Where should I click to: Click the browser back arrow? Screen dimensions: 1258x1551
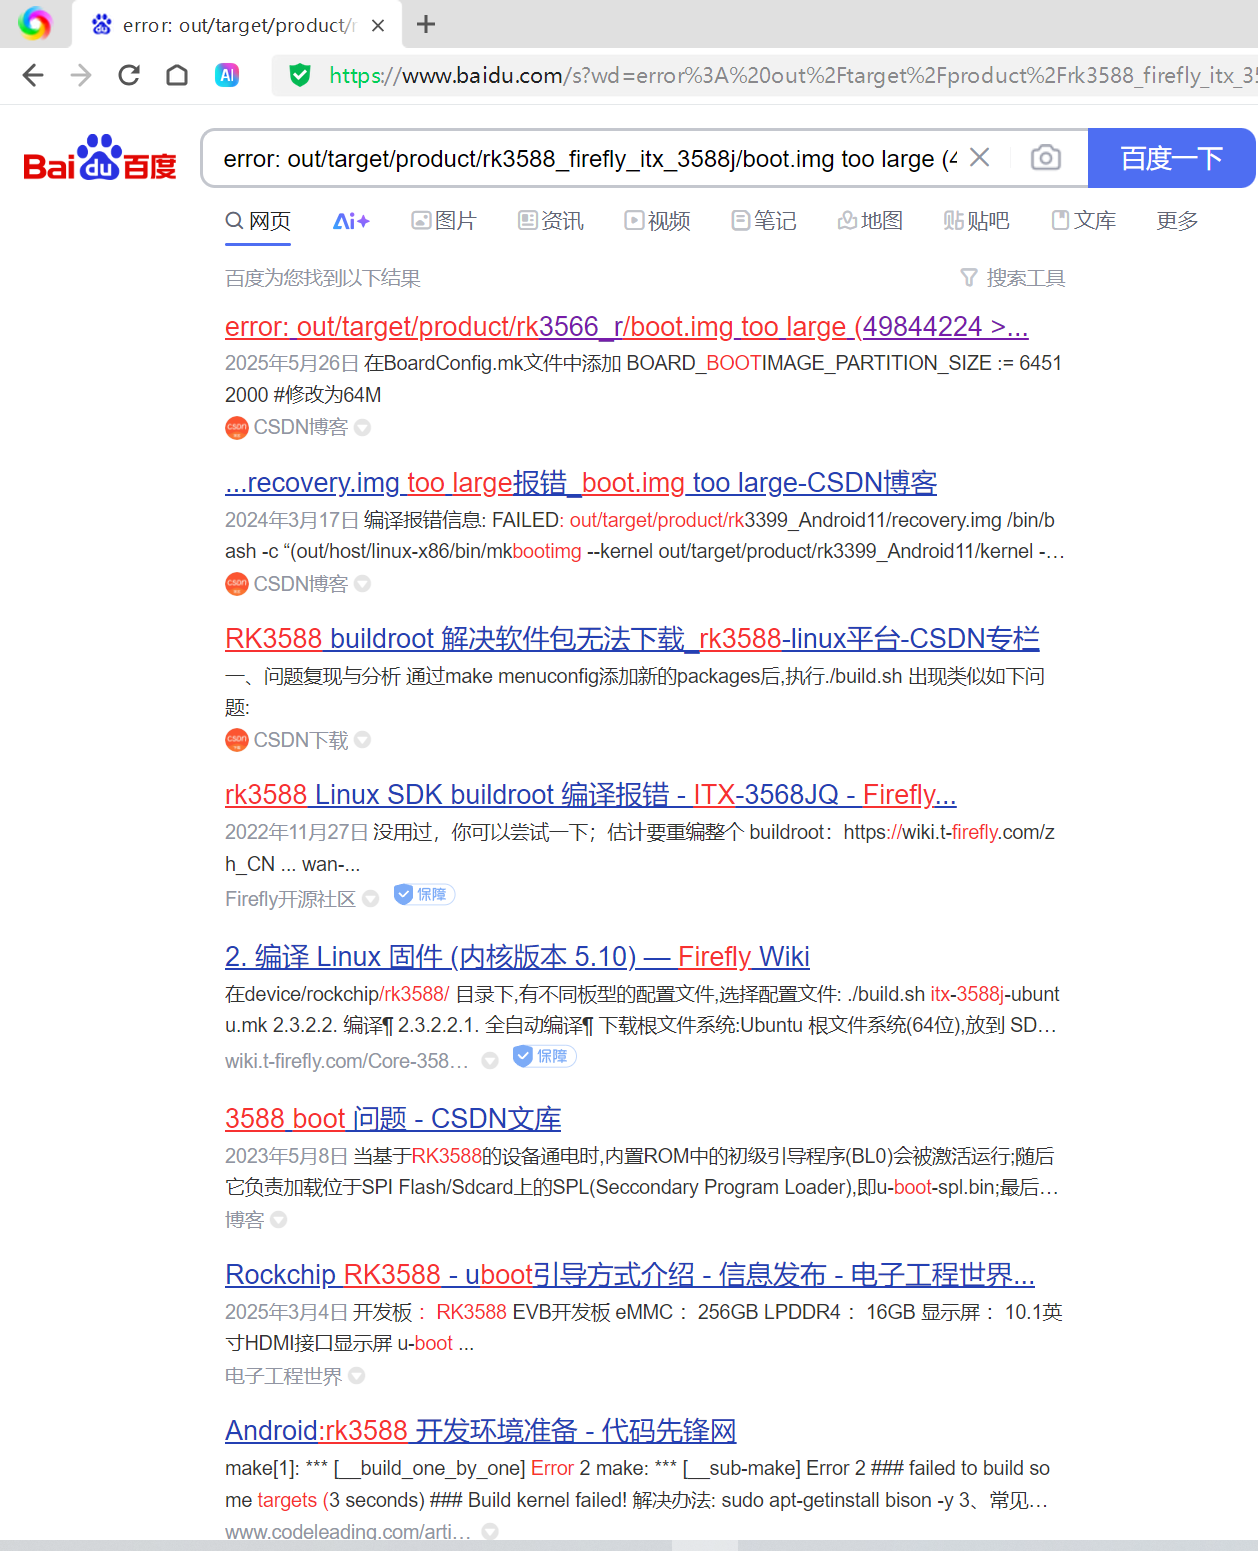[33, 75]
